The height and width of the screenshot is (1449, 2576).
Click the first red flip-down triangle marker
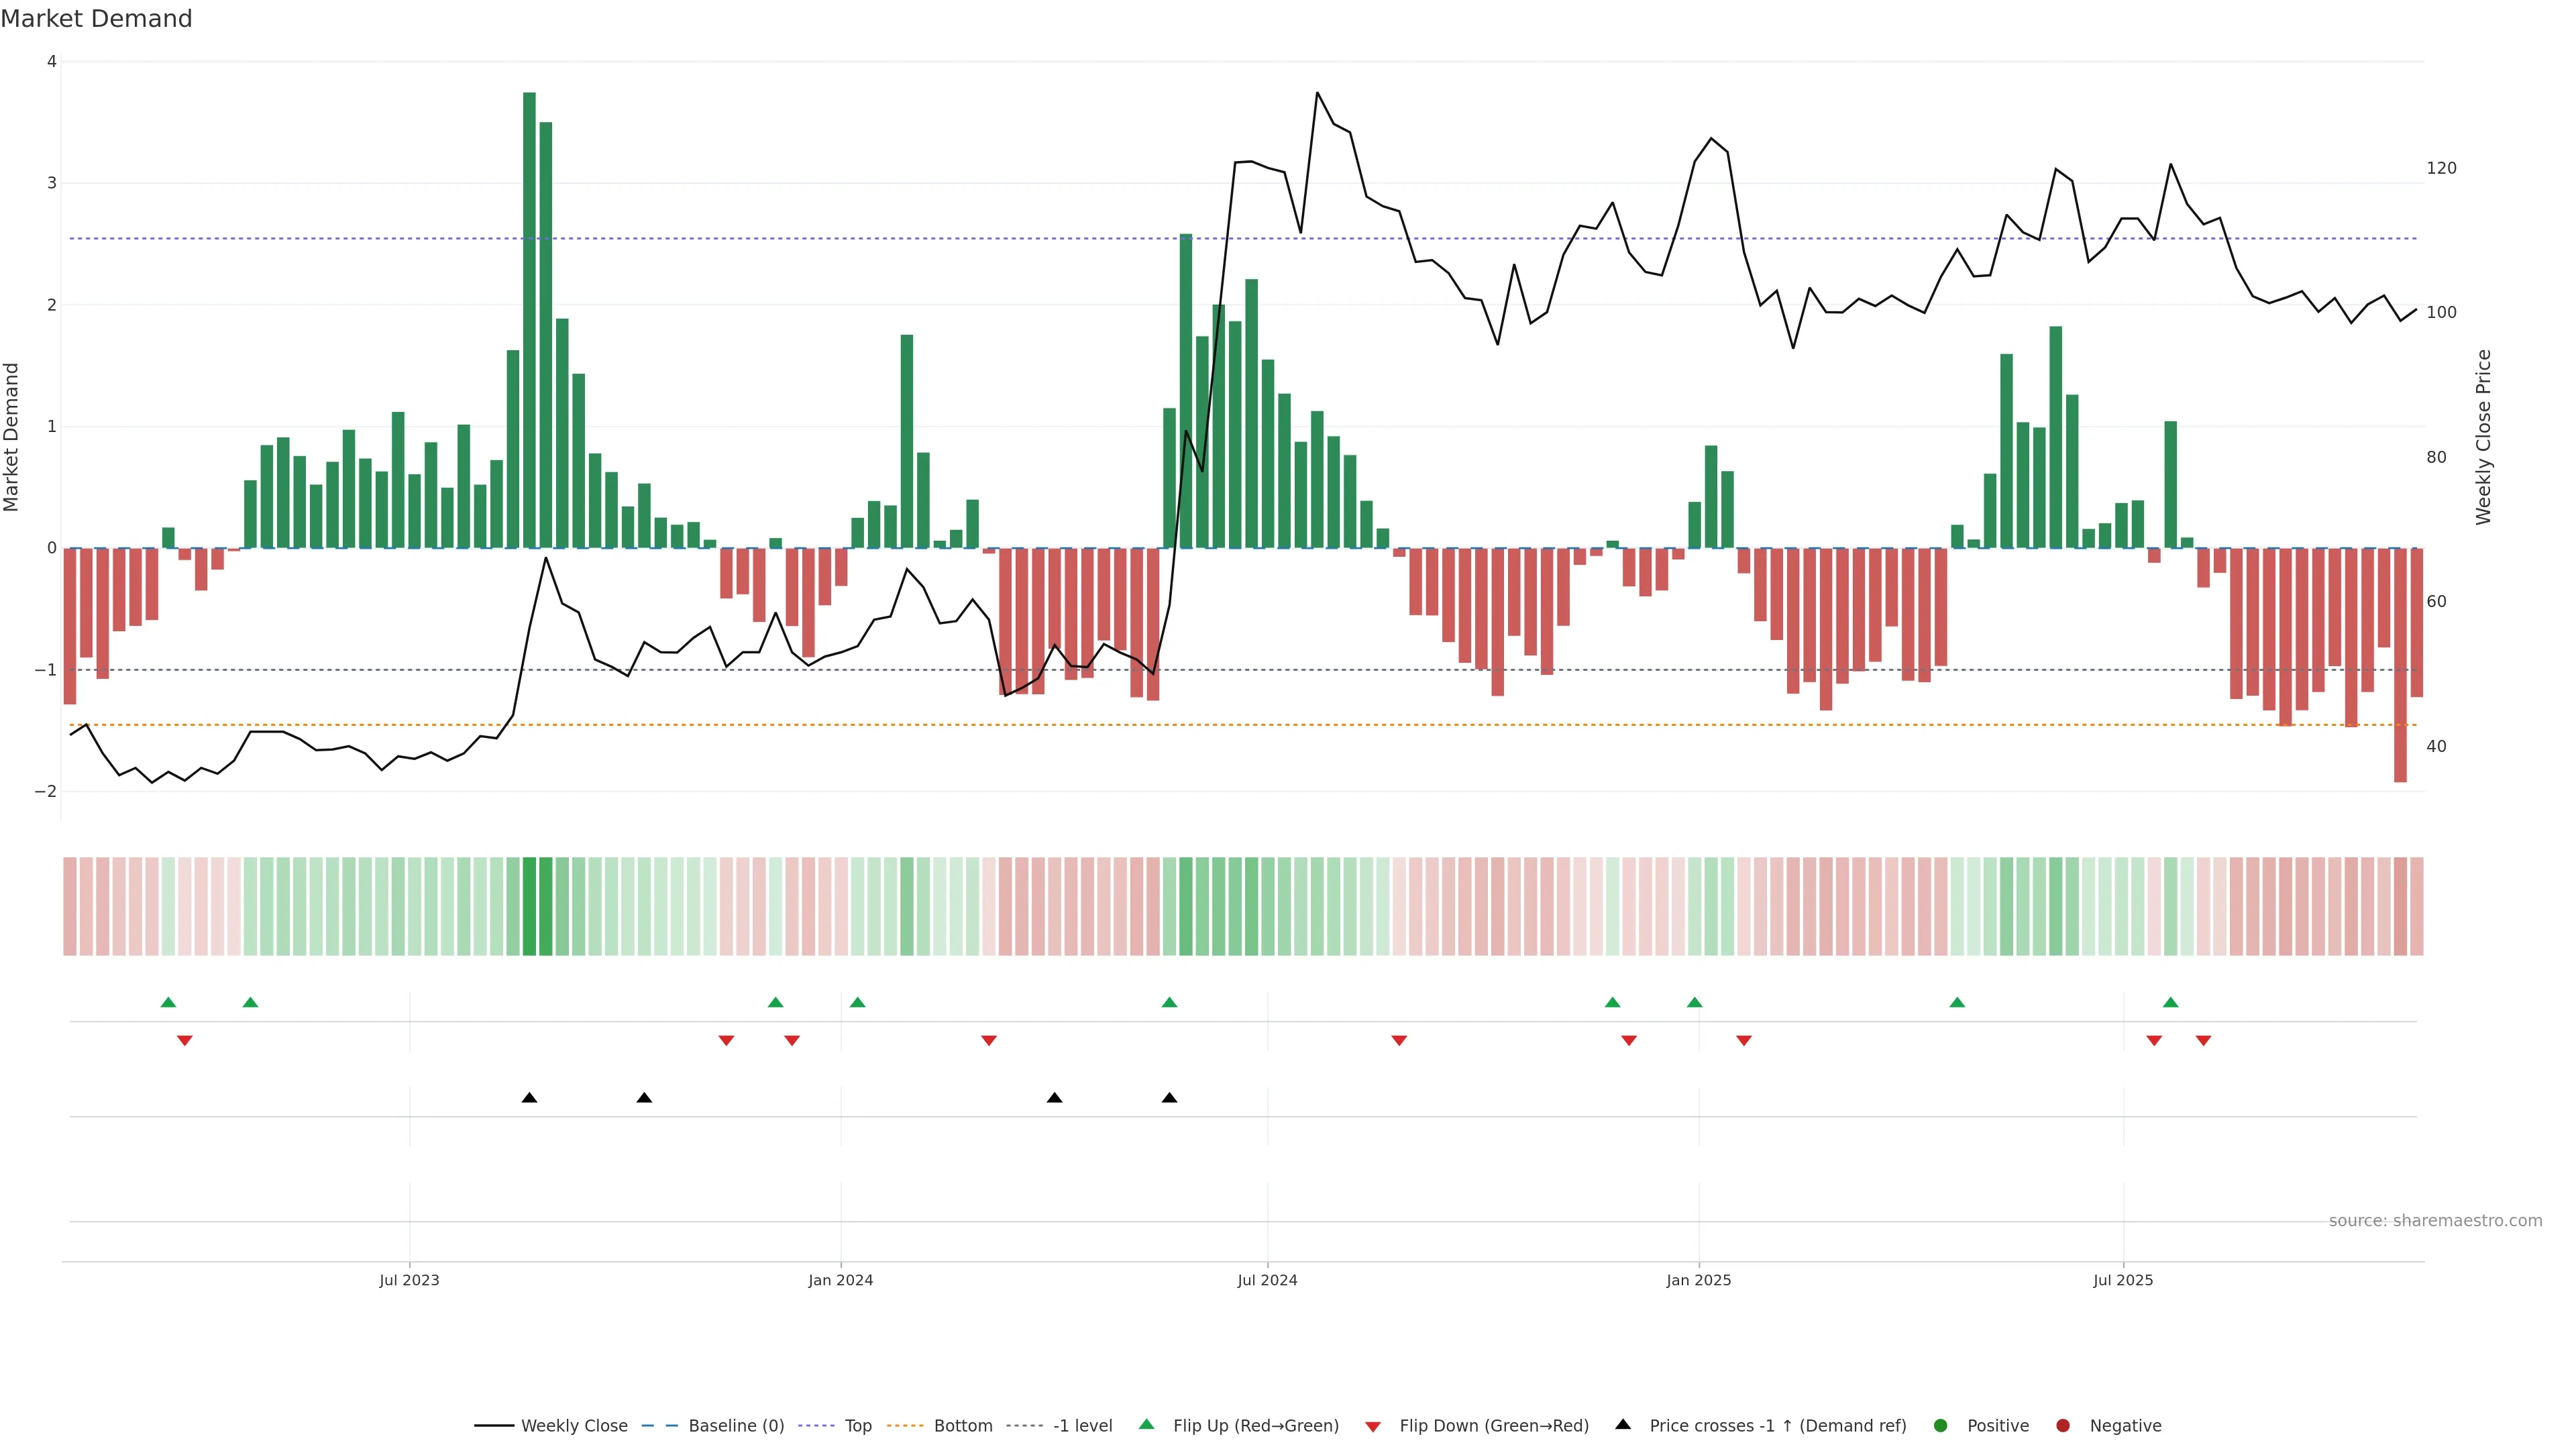(x=185, y=1041)
